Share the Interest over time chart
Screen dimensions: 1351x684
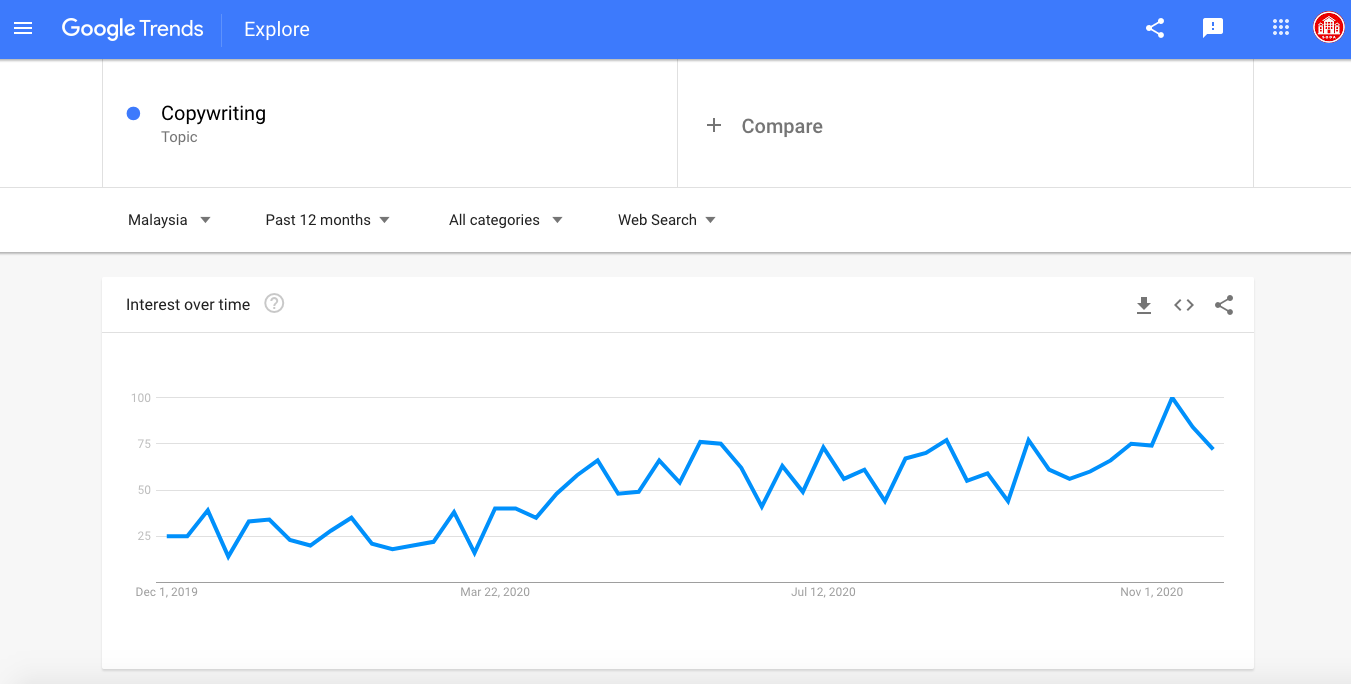coord(1224,305)
